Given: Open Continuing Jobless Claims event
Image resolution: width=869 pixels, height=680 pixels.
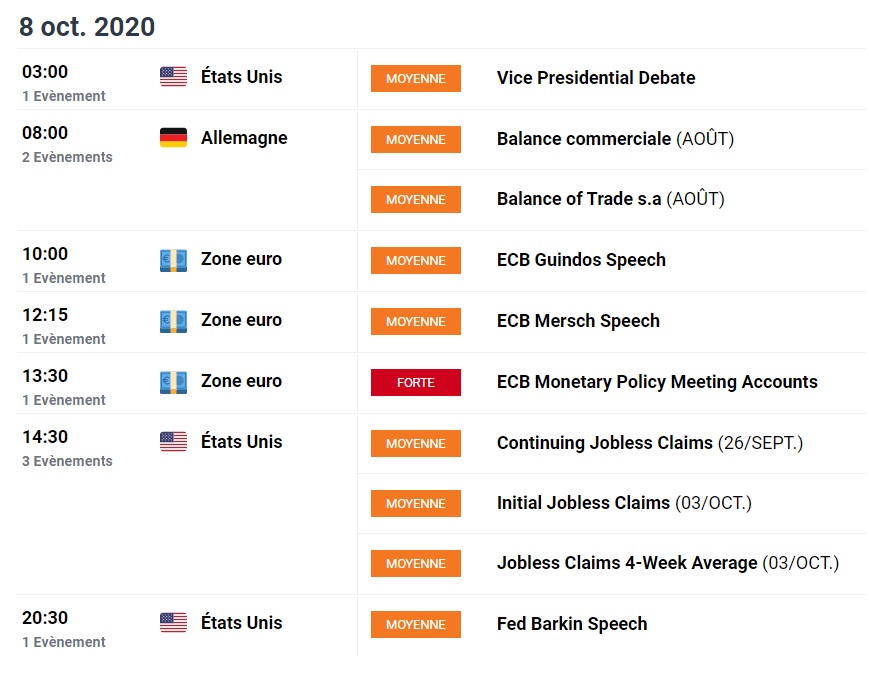Looking at the screenshot, I should (x=650, y=443).
